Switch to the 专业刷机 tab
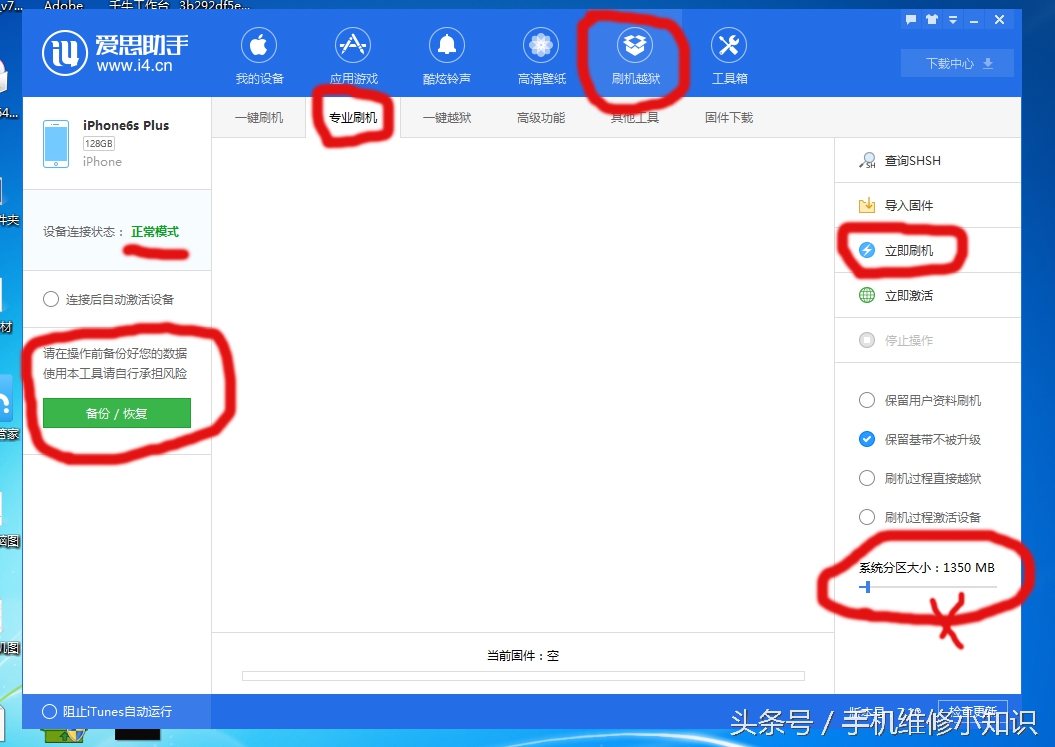This screenshot has width=1055, height=747. point(355,117)
